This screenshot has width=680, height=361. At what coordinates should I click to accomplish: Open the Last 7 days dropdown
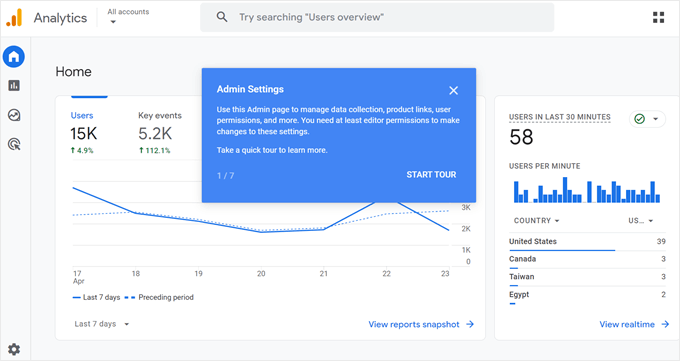pyautogui.click(x=102, y=324)
